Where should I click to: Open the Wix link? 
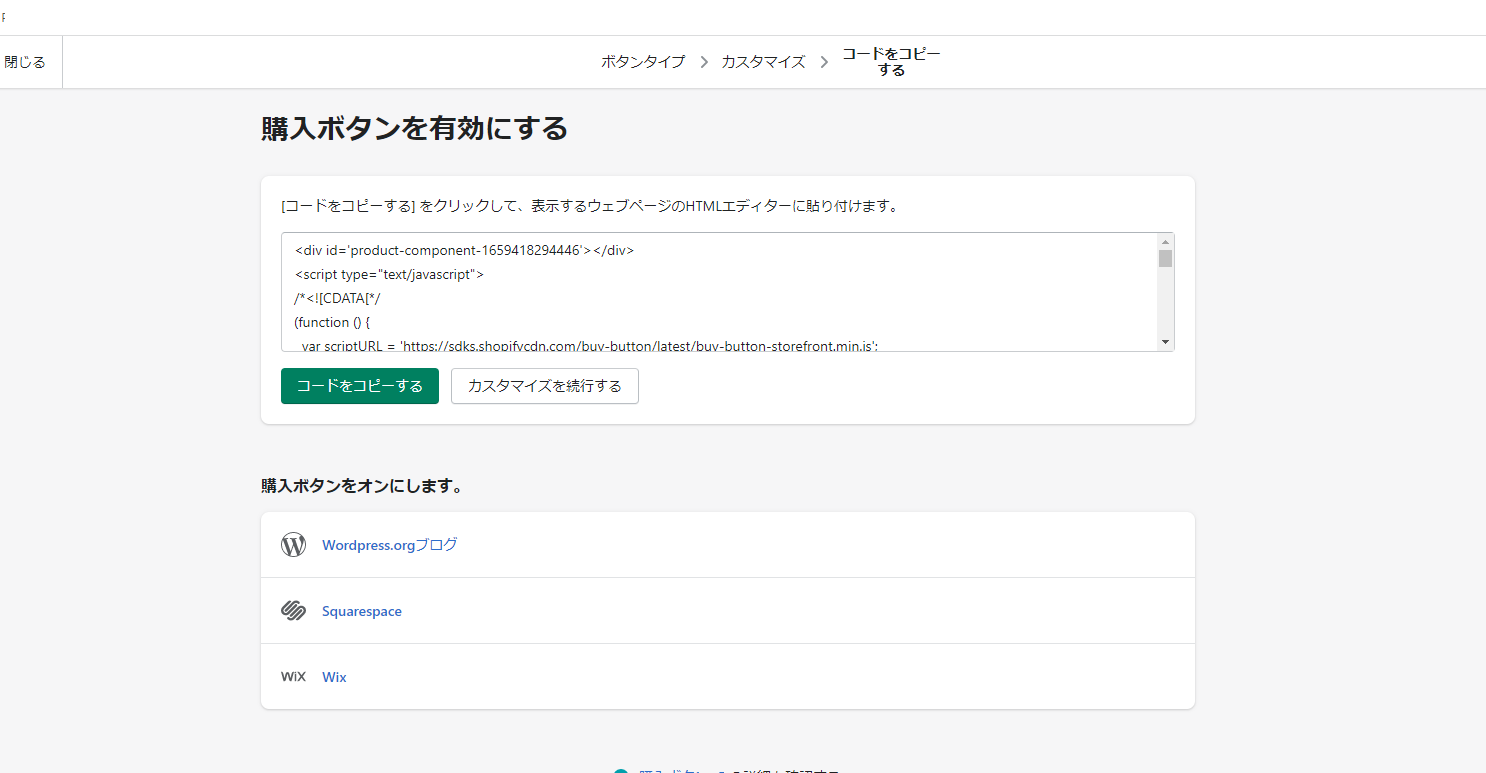coord(334,677)
